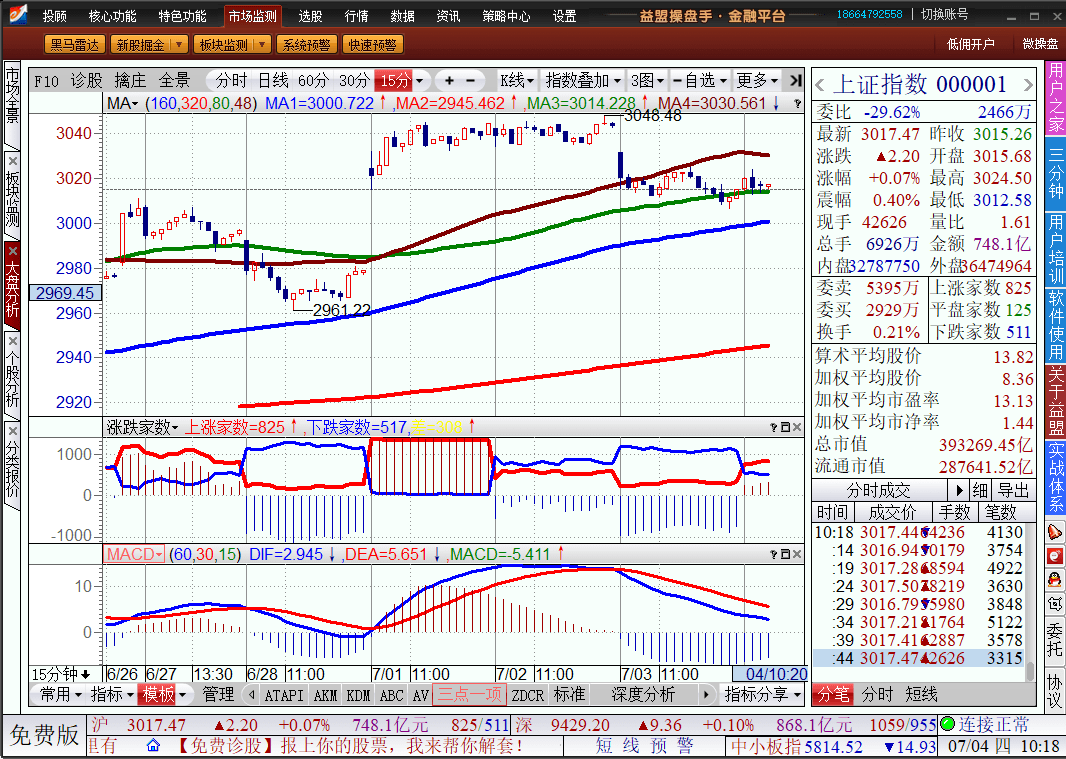Image resolution: width=1066 pixels, height=759 pixels.
Task: Maximize the MACD indicator panel
Action: tap(785, 554)
